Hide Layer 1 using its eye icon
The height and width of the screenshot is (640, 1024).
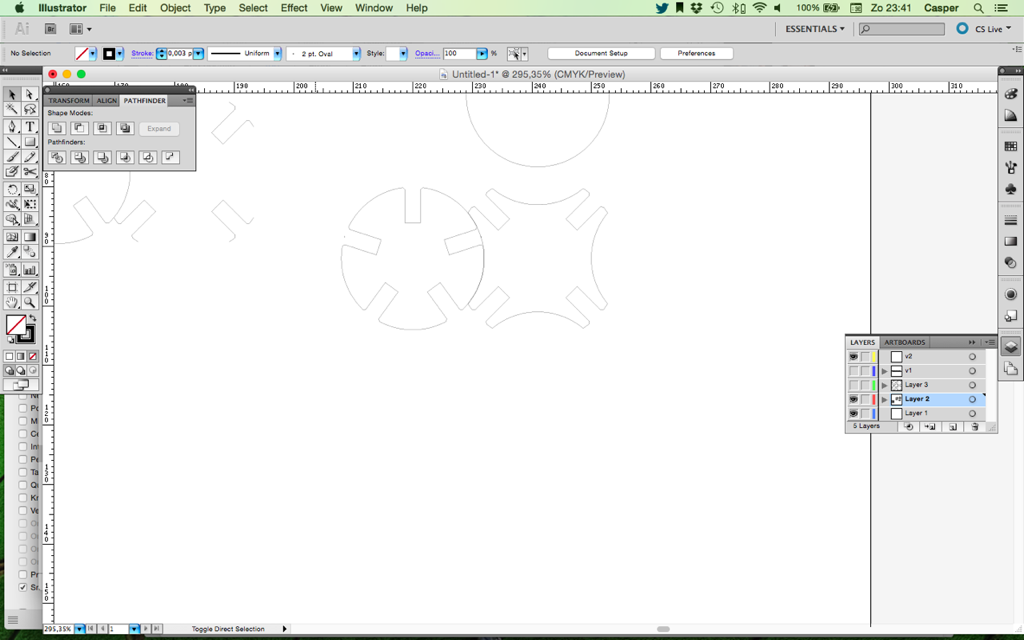pyautogui.click(x=853, y=413)
